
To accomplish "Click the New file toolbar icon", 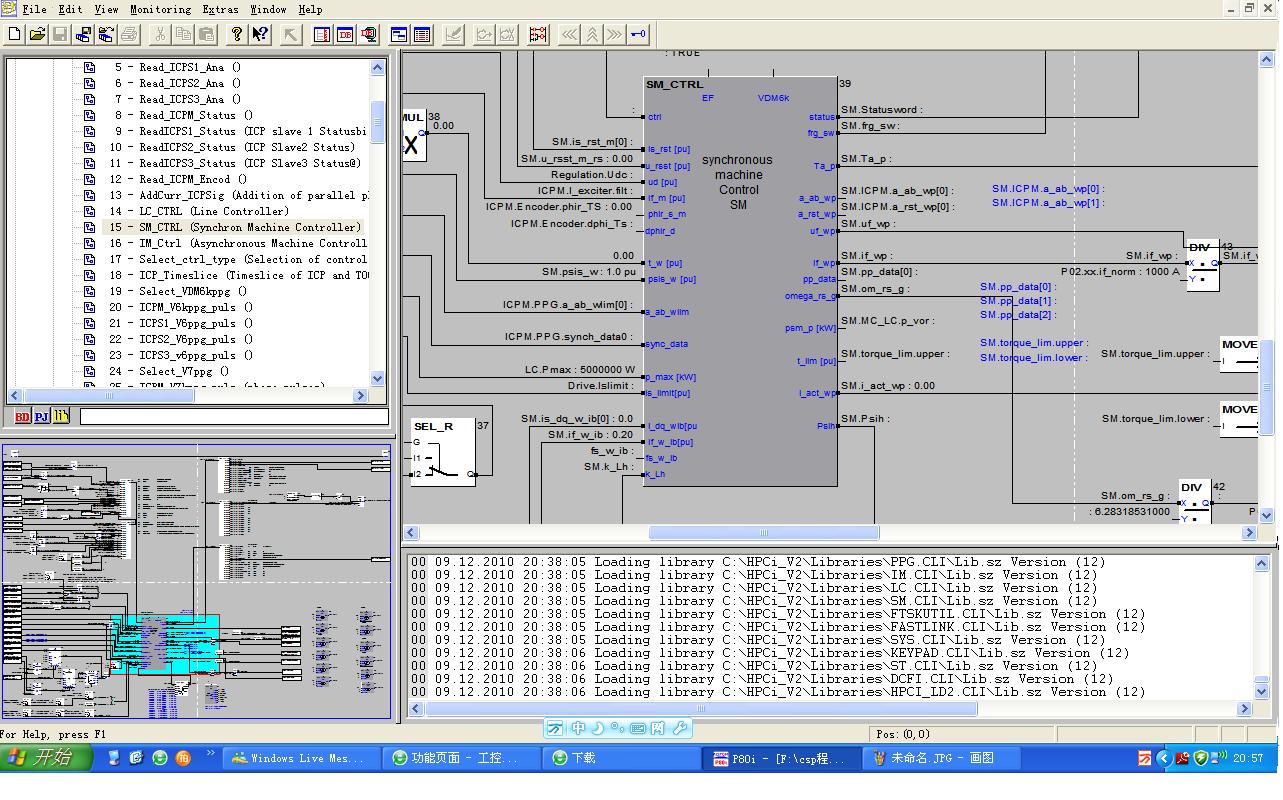I will [14, 34].
